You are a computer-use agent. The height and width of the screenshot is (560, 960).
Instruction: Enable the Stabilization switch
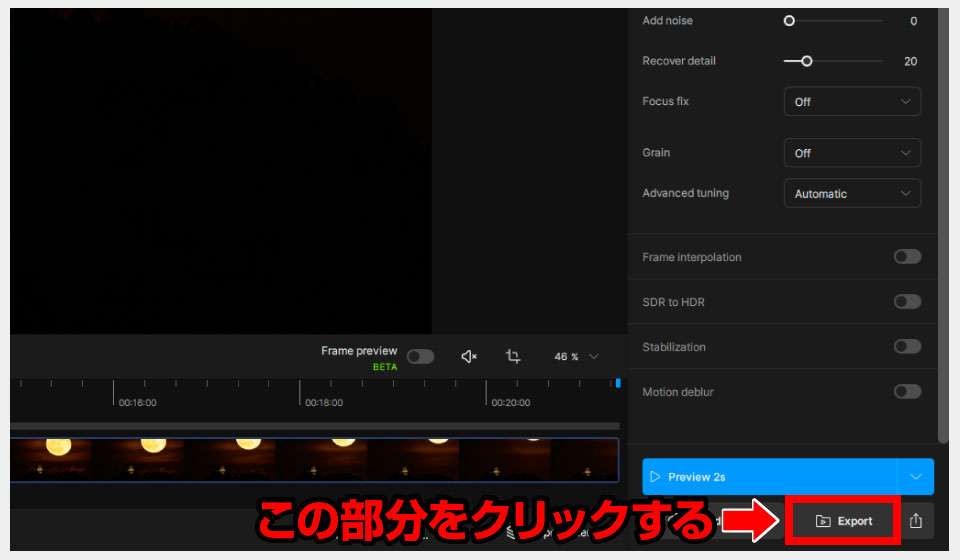(x=907, y=347)
